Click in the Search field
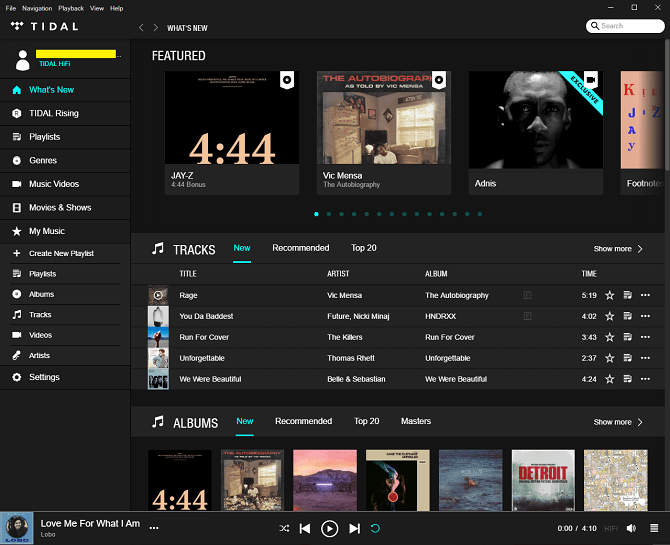 click(x=625, y=26)
